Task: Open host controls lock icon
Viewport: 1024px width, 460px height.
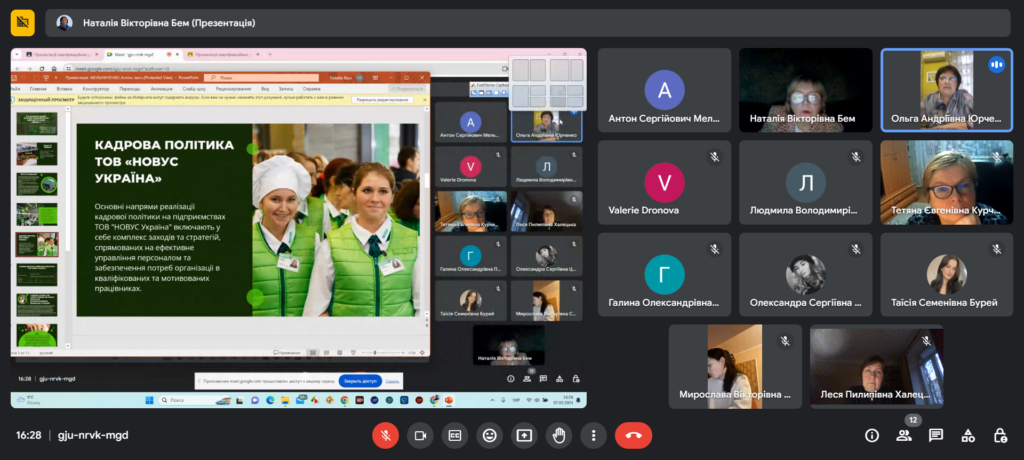Action: 1000,435
